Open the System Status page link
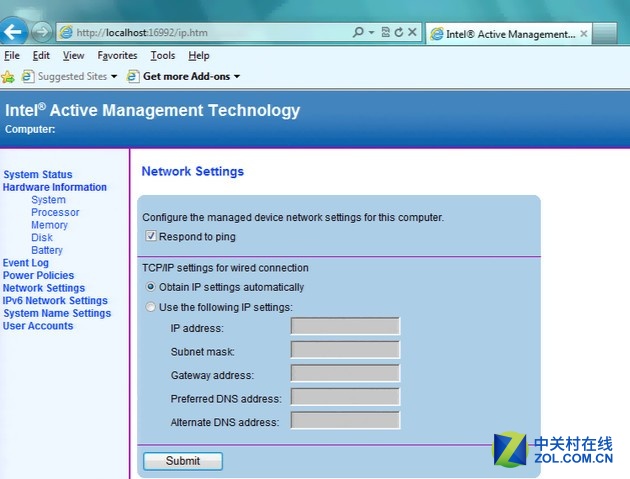630x479 pixels. point(38,174)
